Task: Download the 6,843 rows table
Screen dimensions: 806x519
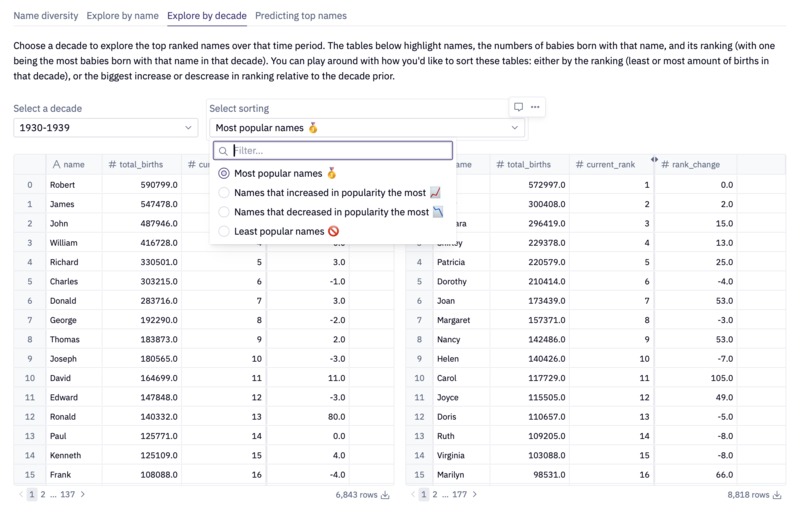Action: [x=385, y=495]
